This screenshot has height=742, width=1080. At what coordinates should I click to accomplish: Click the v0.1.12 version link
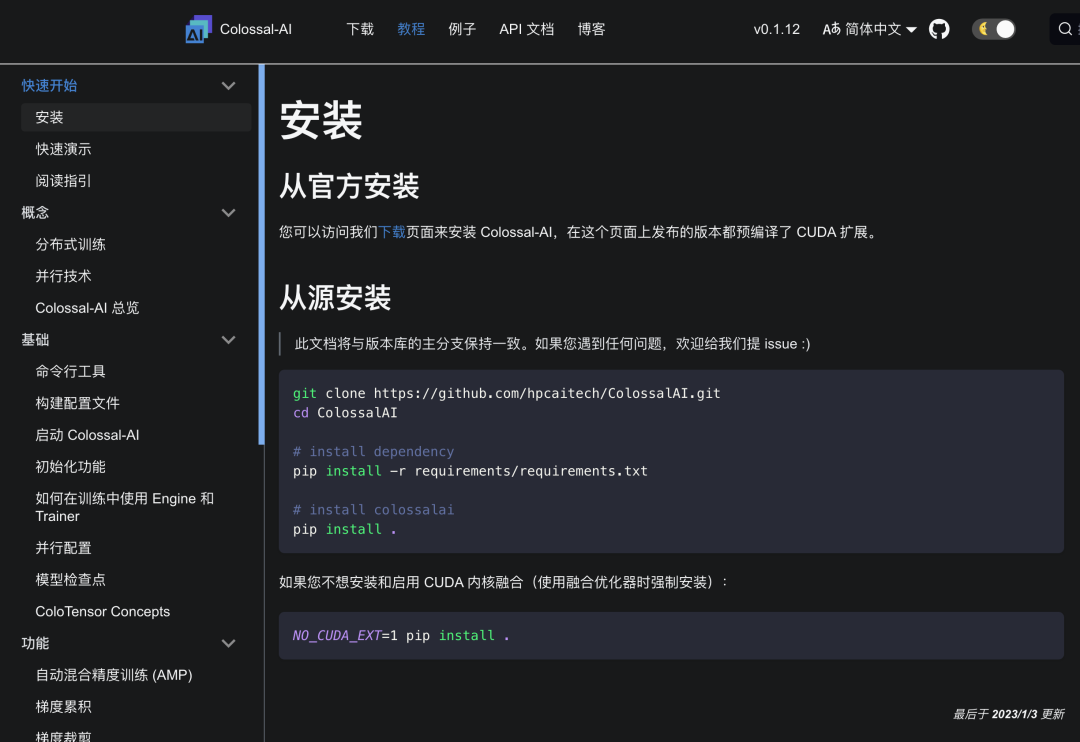point(776,29)
